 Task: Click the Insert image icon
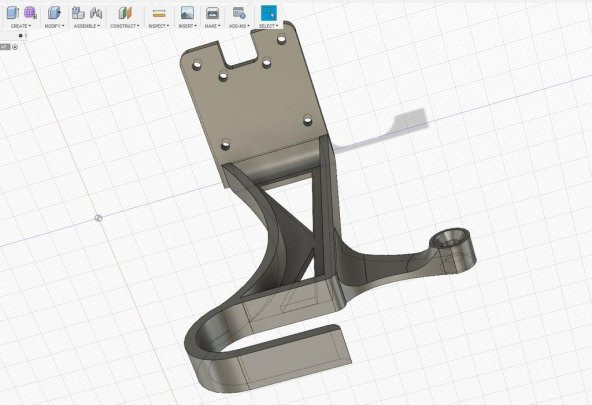187,12
